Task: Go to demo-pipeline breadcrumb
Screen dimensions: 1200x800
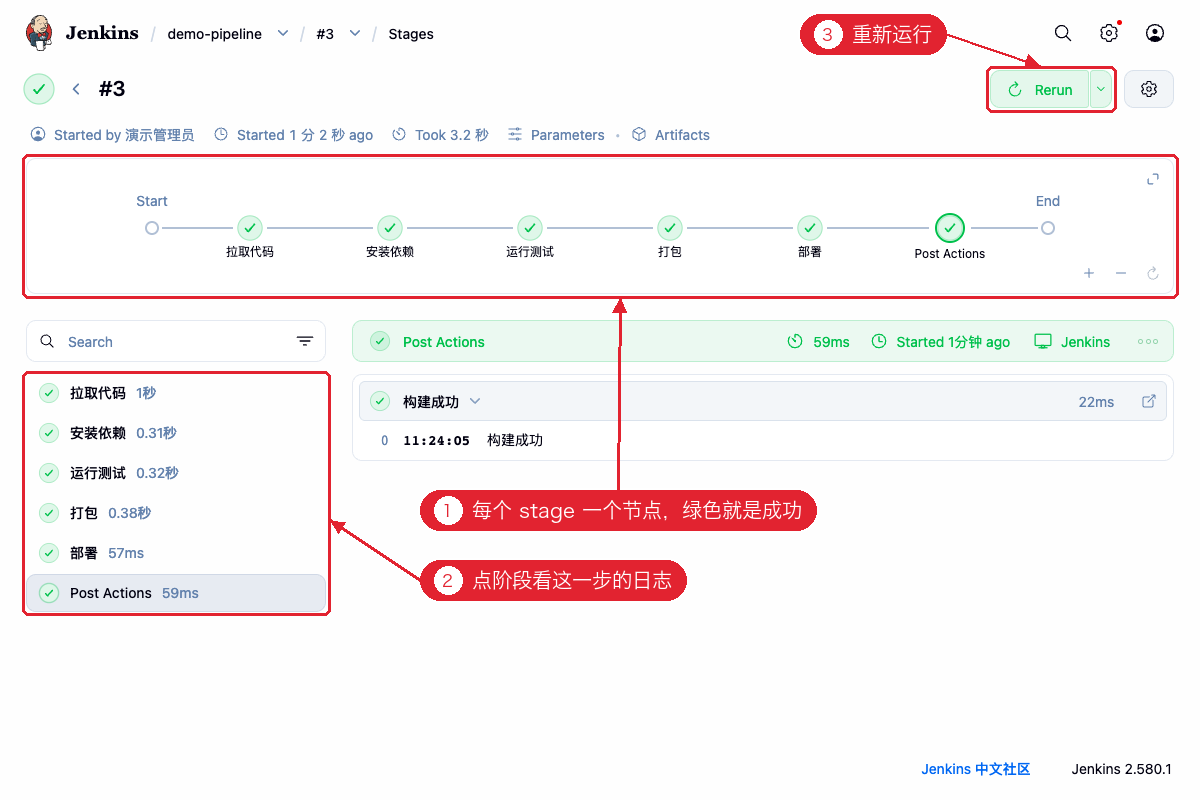Action: [215, 33]
